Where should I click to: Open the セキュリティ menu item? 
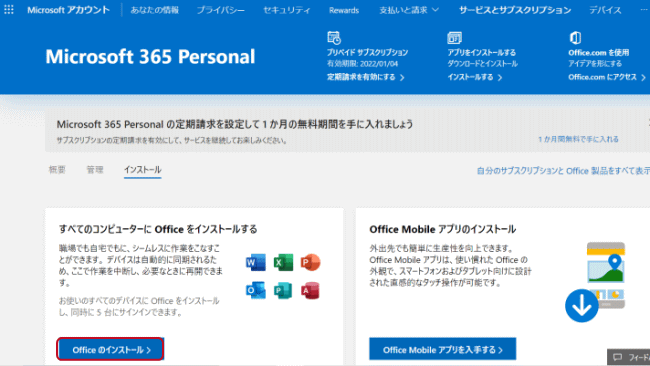pos(286,10)
